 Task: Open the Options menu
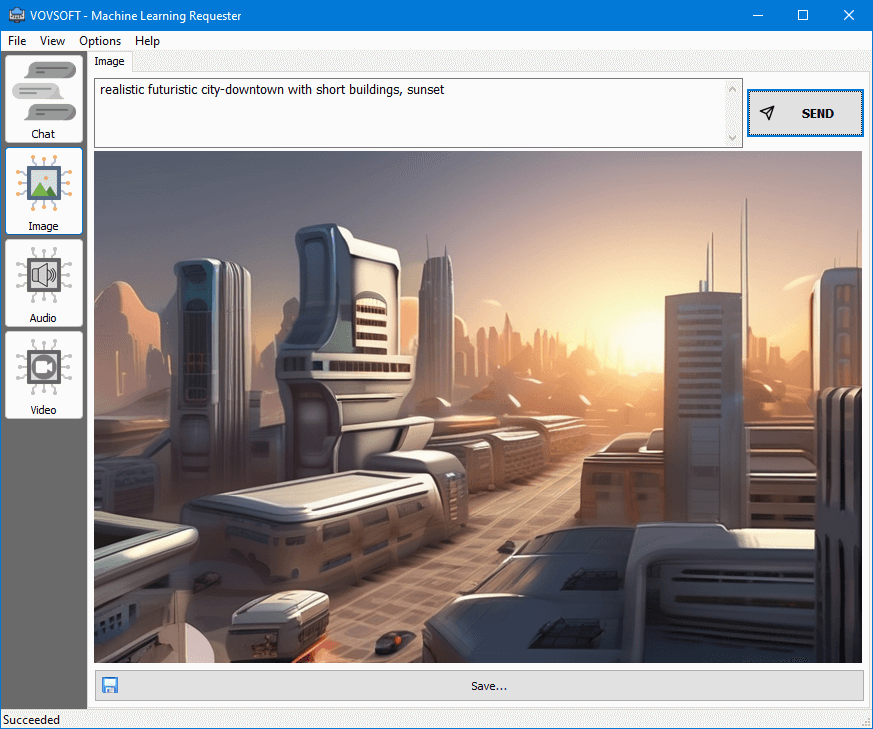click(100, 41)
